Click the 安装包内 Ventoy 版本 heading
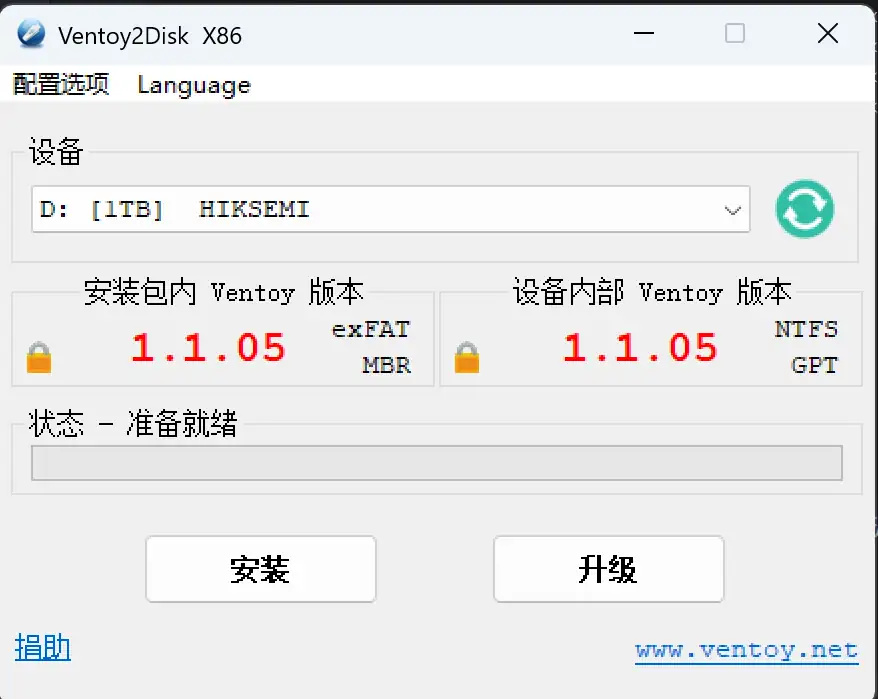This screenshot has width=878, height=699. [x=223, y=292]
